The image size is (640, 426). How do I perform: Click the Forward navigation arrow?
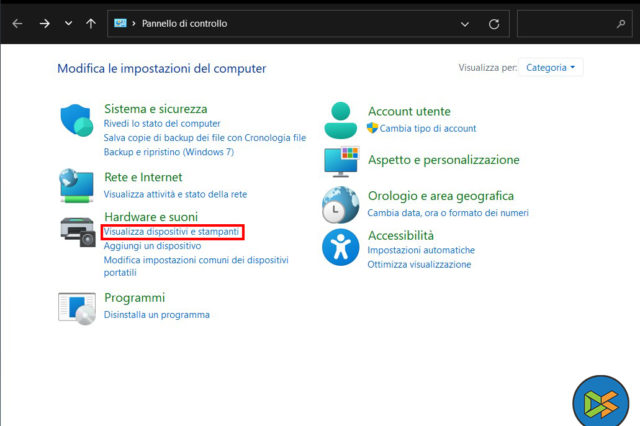(44, 24)
